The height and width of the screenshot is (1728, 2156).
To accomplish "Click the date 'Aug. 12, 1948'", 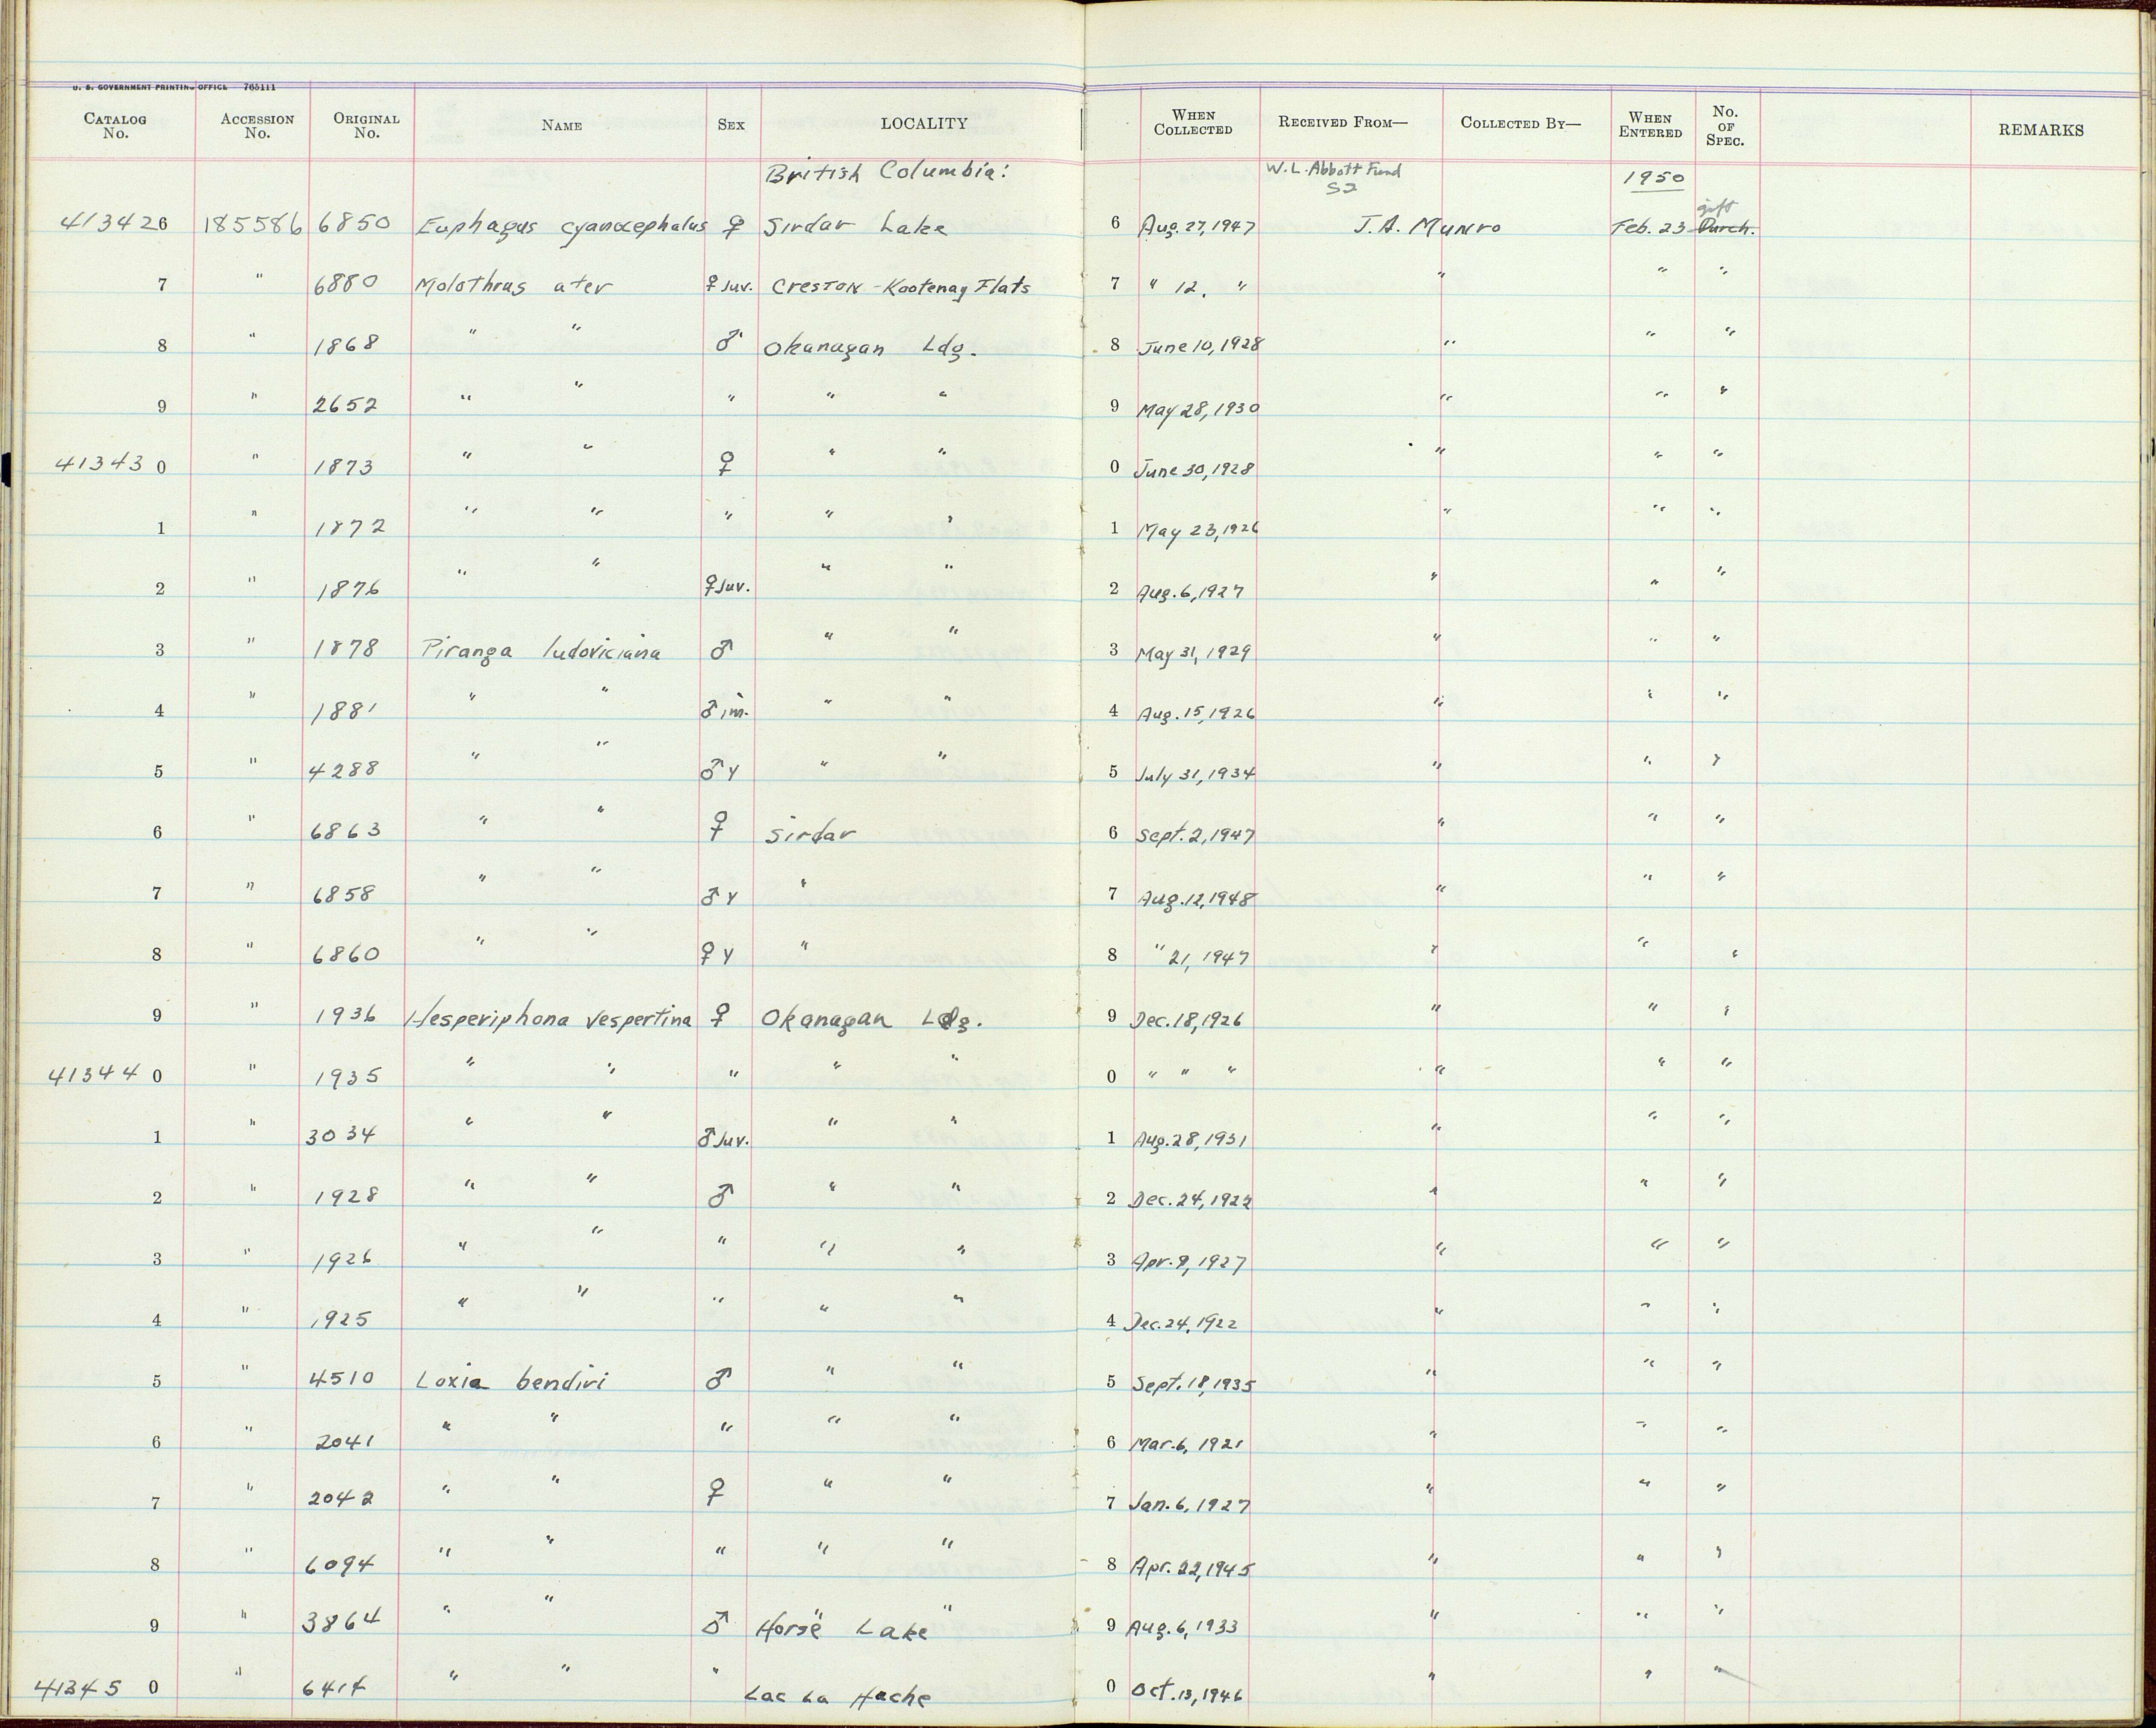I will pos(1196,897).
